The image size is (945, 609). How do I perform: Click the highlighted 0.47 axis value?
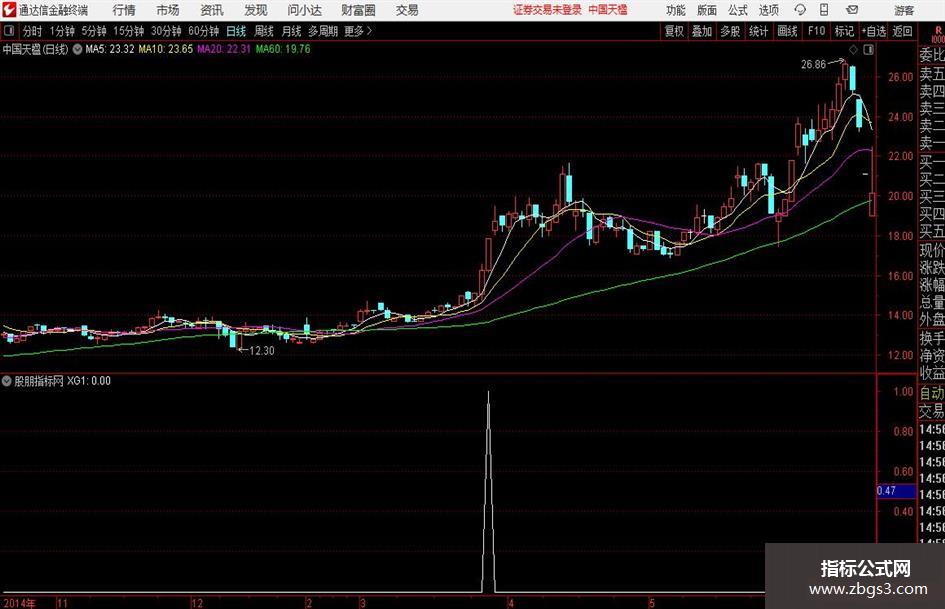click(x=895, y=491)
